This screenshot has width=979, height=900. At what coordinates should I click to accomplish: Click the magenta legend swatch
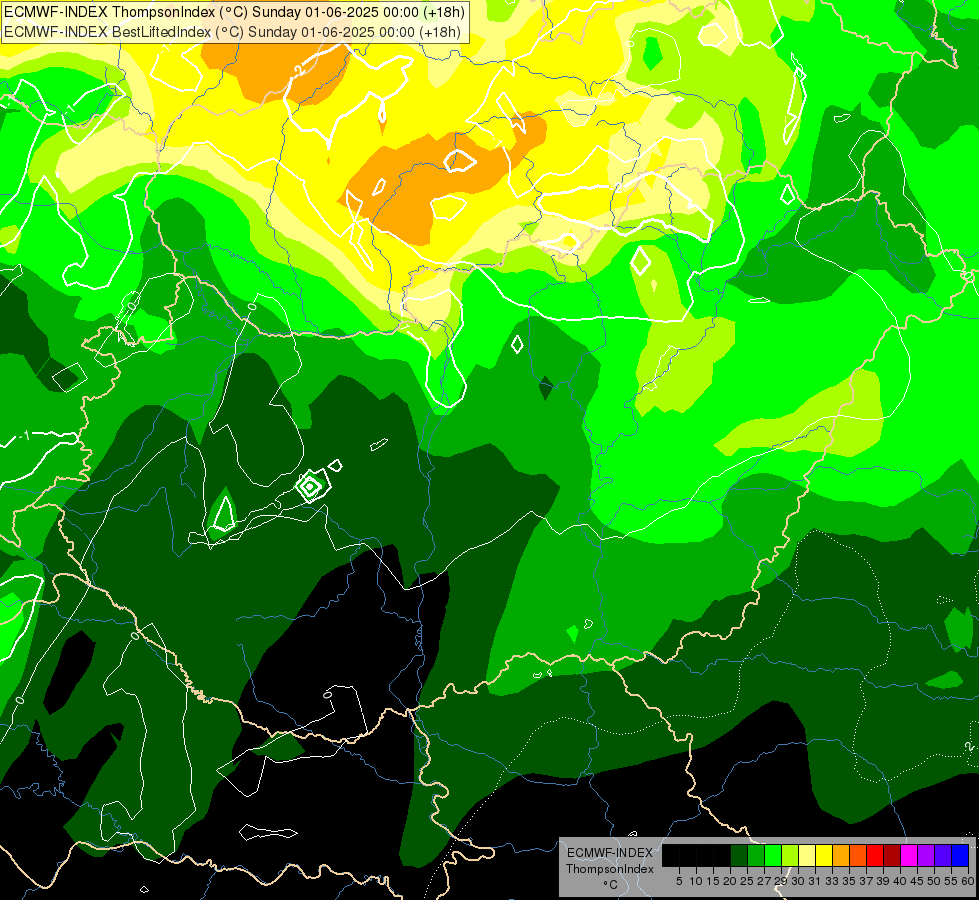pos(908,855)
